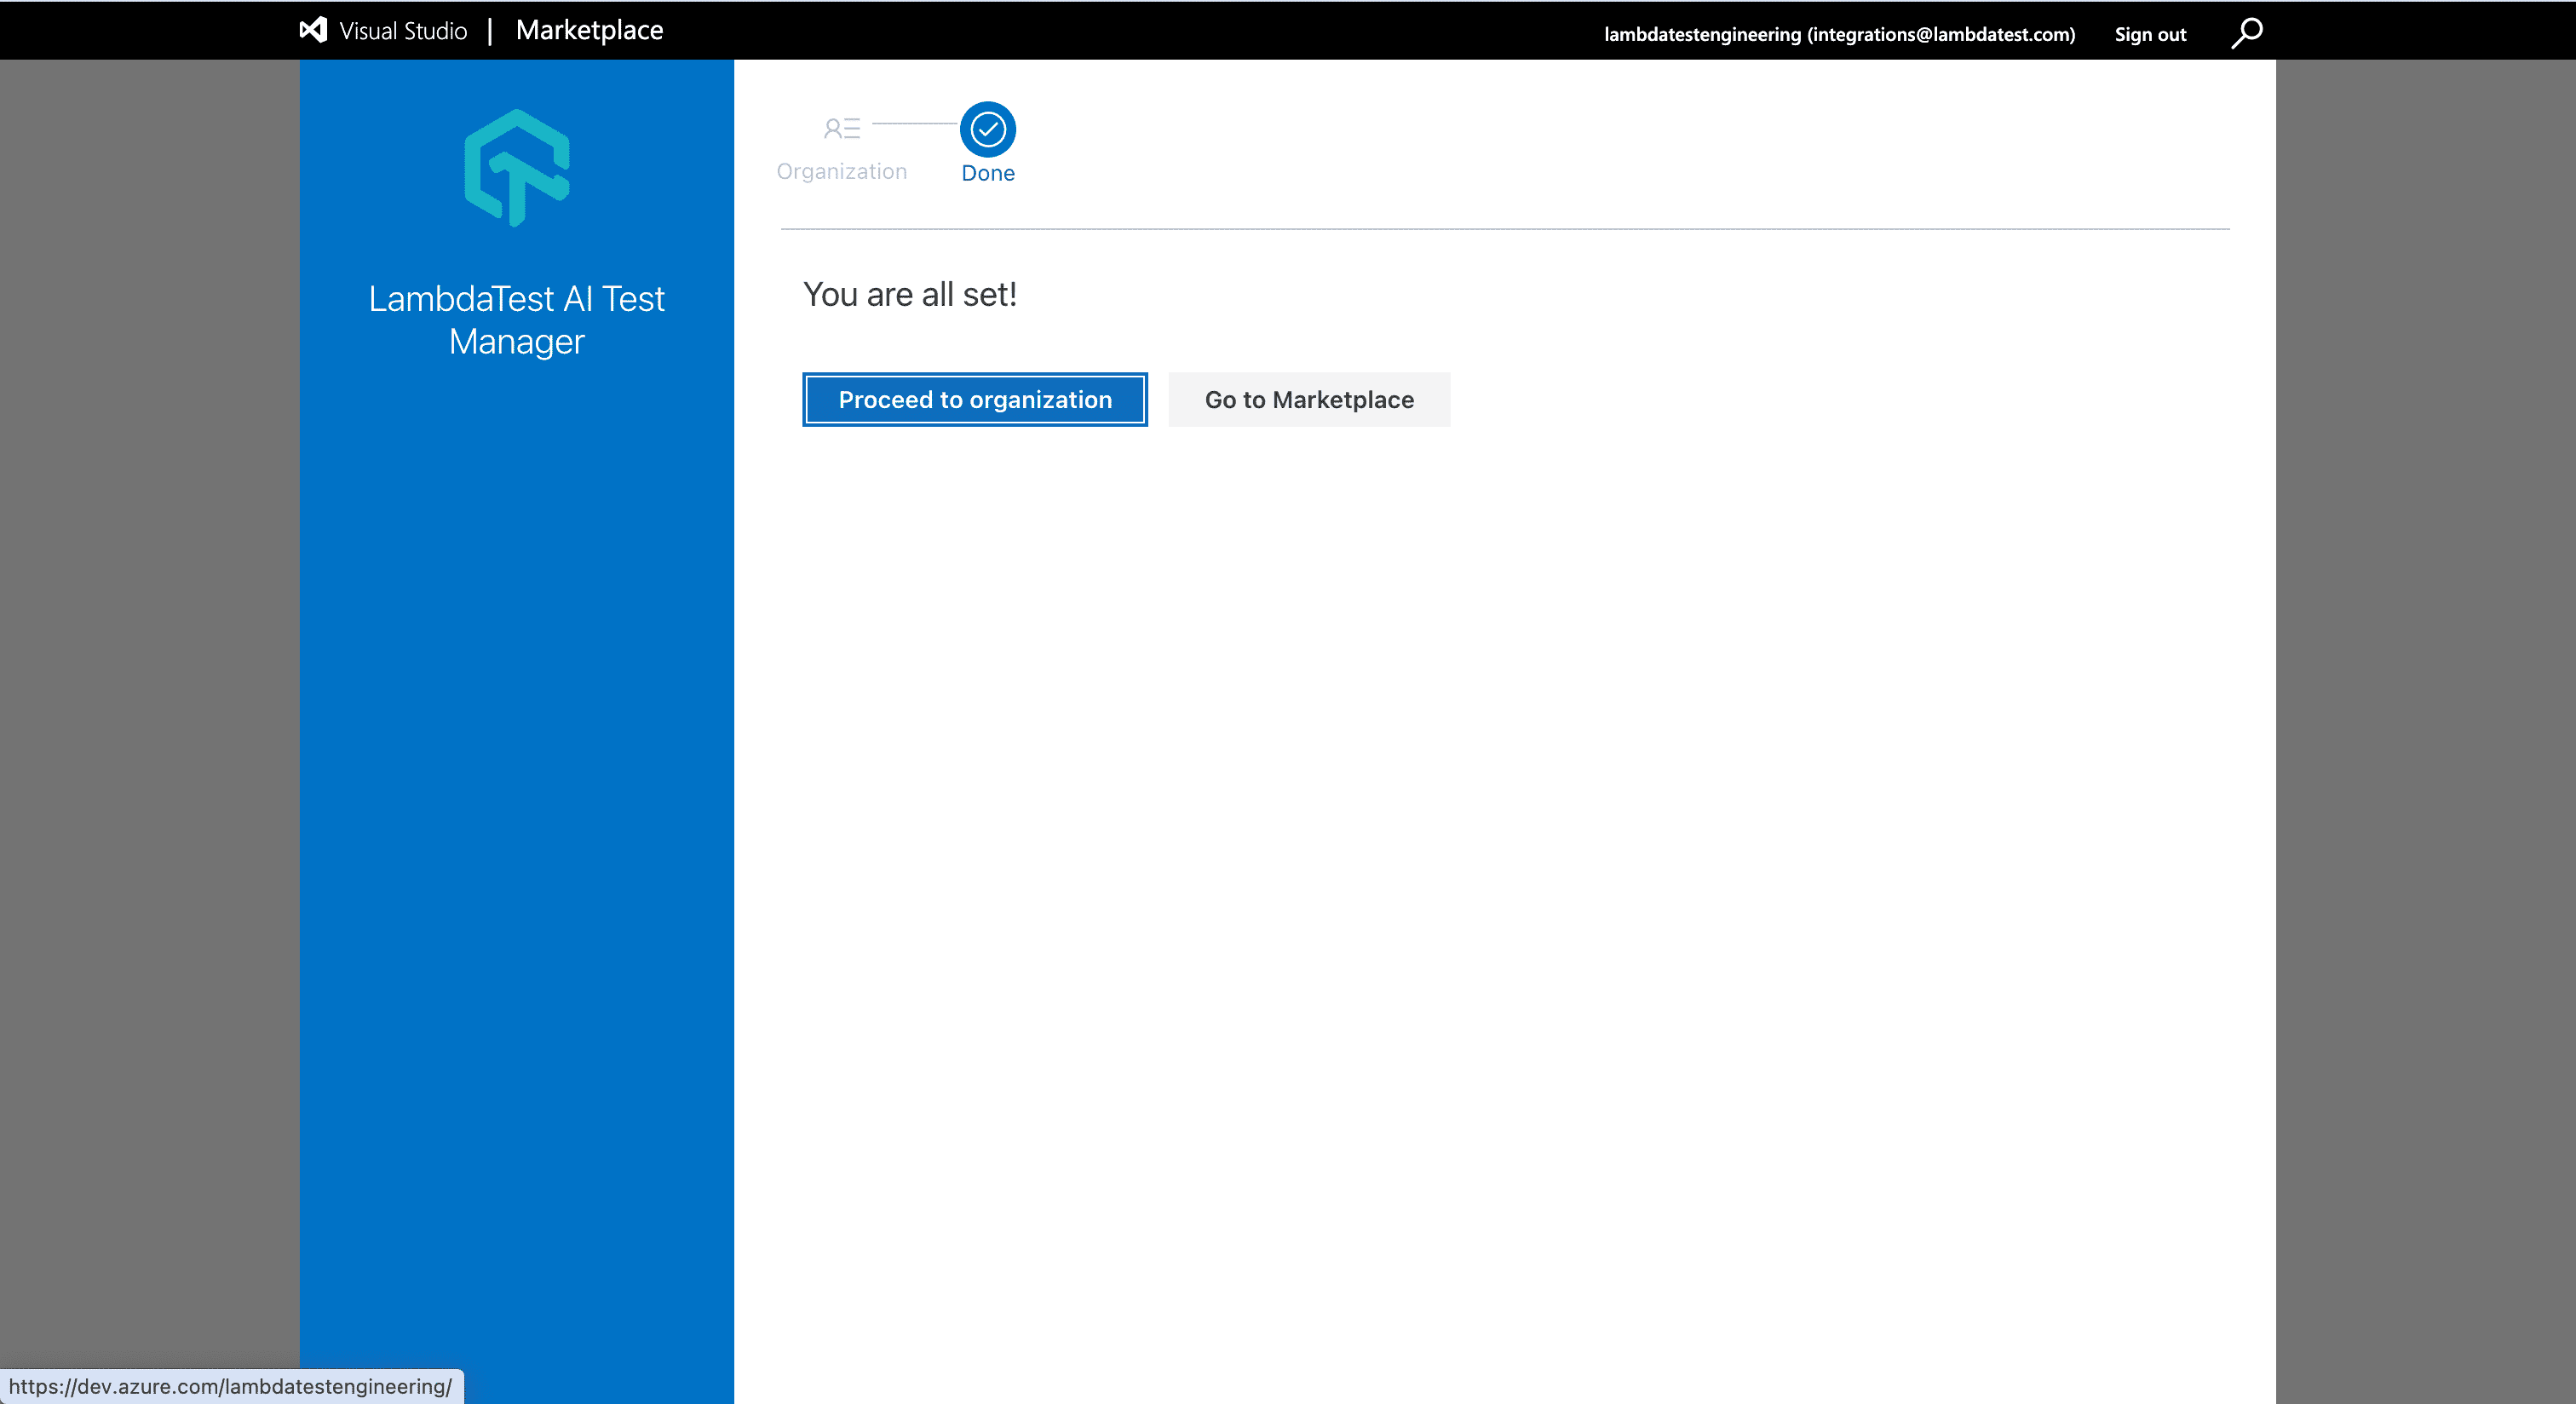This screenshot has width=2576, height=1404.
Task: Click the Visual Studio header text
Action: pos(403,31)
